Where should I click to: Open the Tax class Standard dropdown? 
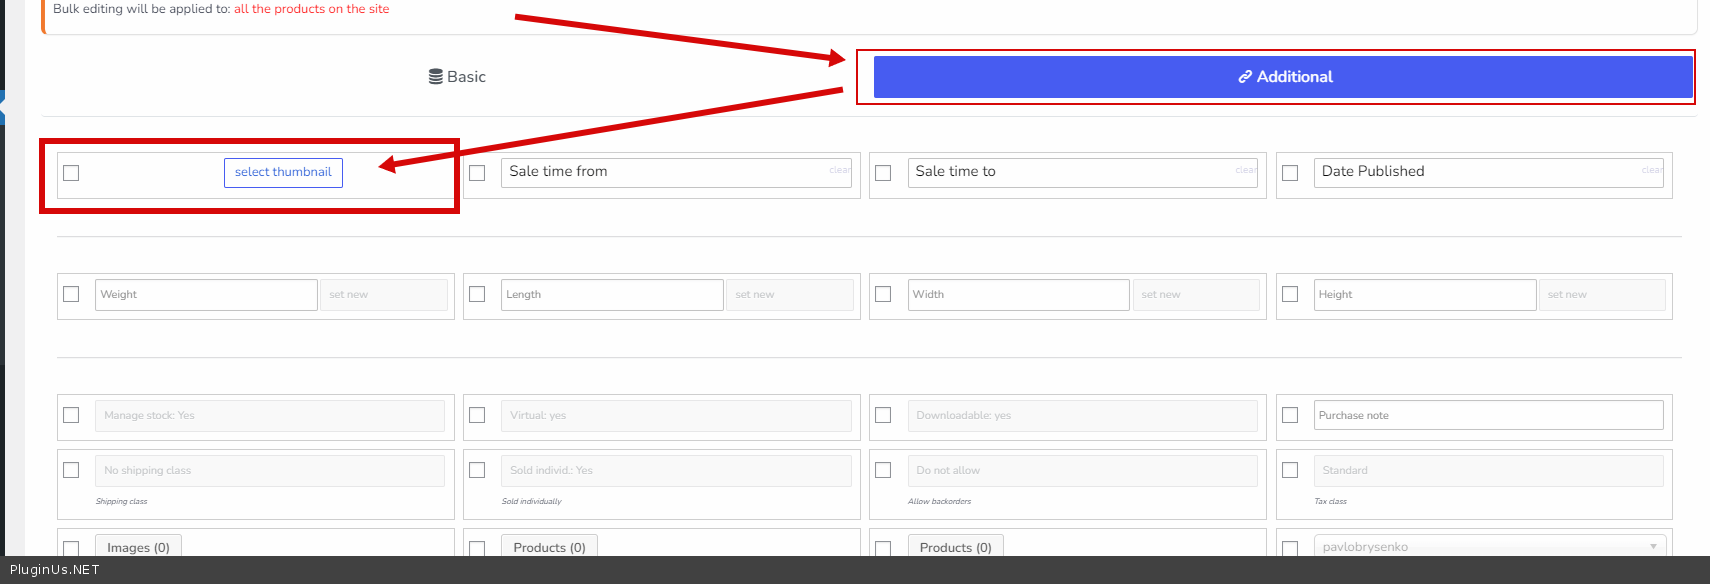[1488, 471]
